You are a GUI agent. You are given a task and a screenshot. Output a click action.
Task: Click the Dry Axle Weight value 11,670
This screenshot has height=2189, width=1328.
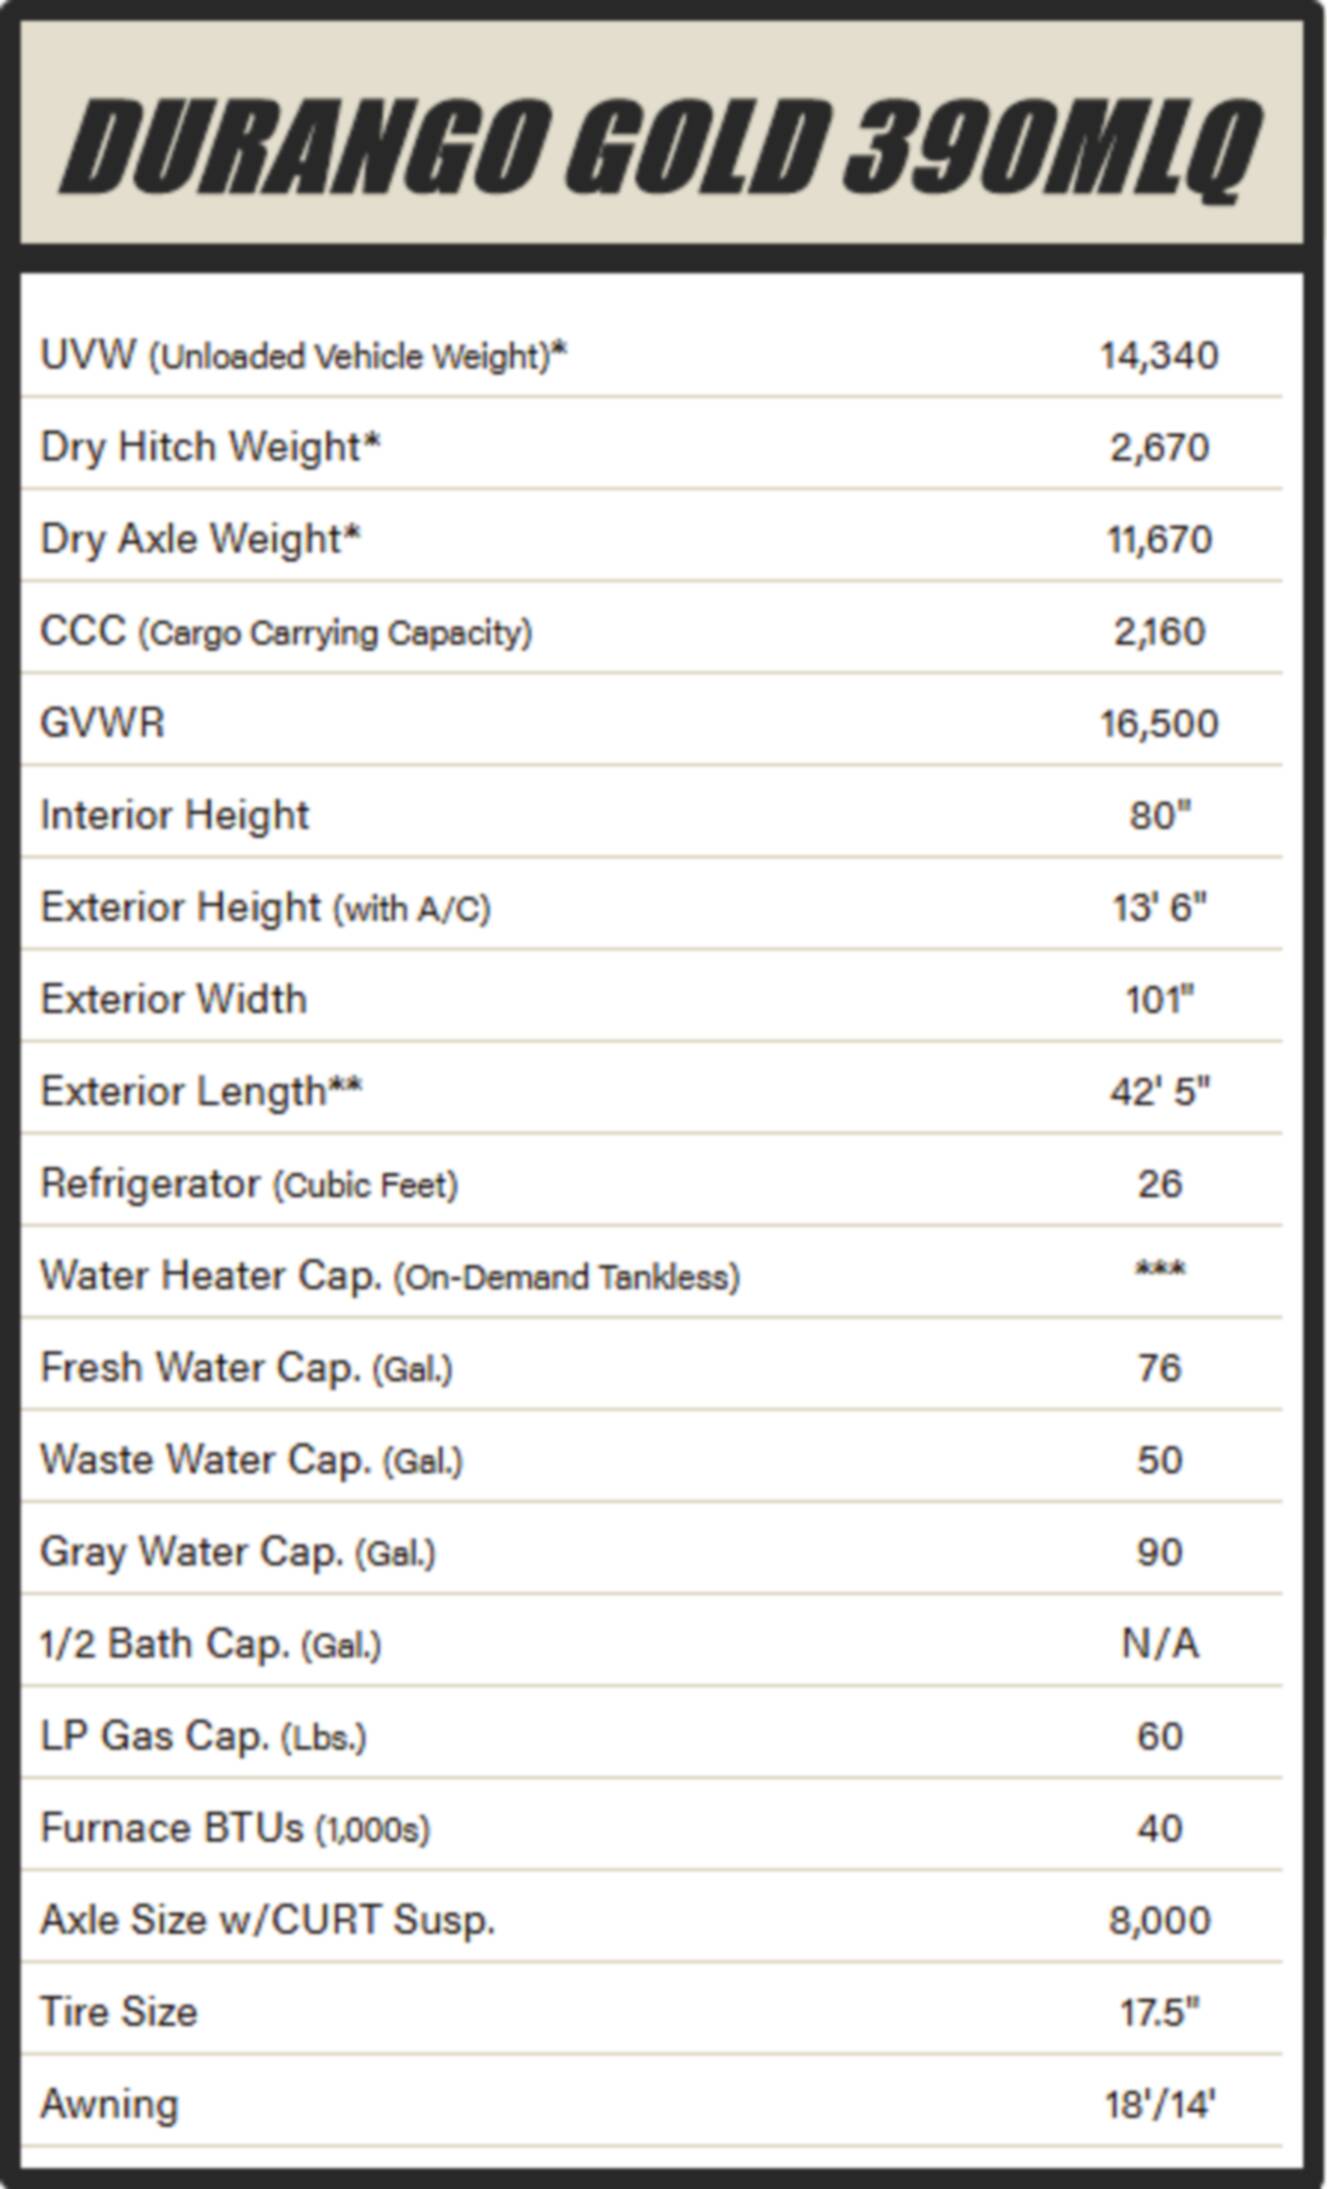[x=1159, y=540]
